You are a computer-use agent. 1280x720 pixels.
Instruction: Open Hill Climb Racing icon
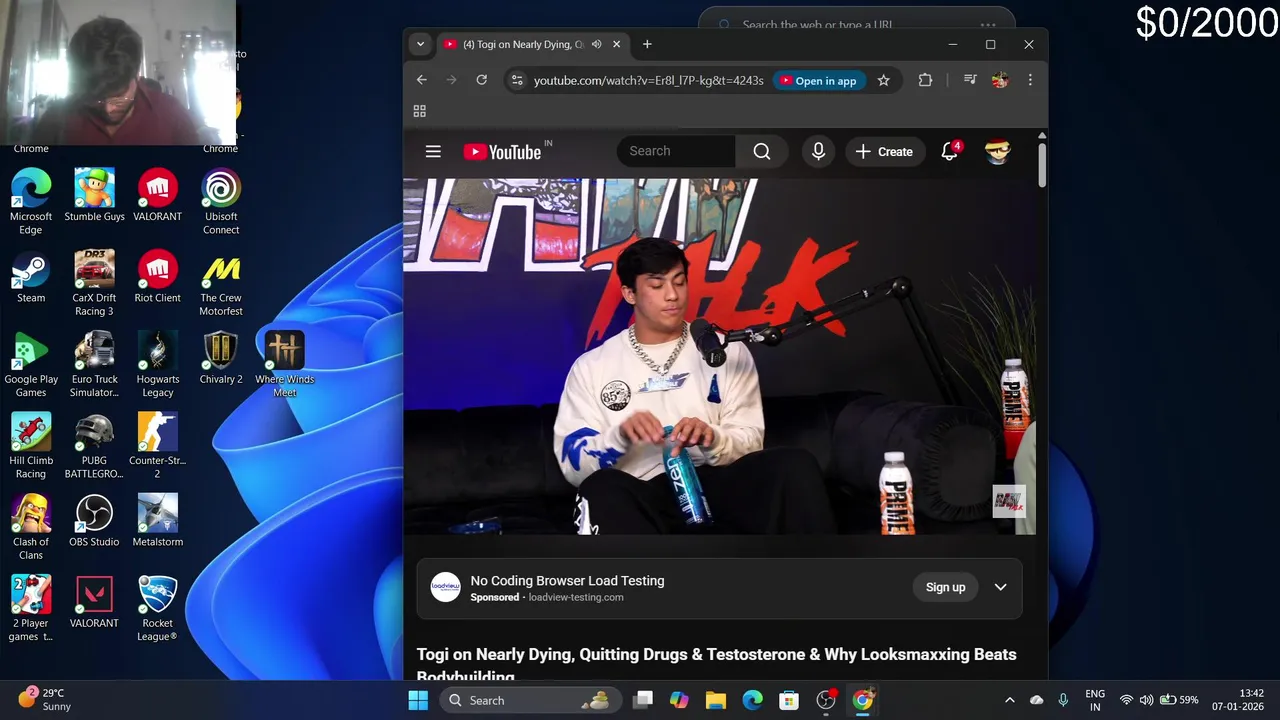(x=31, y=446)
